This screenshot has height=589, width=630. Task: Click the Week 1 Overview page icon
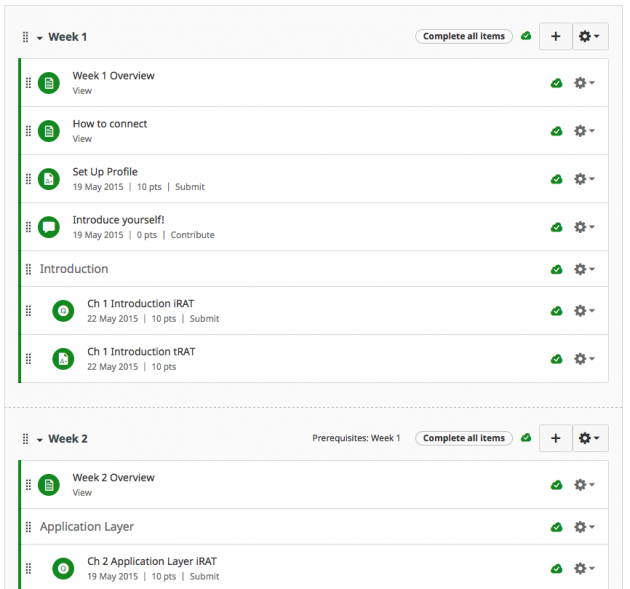pos(49,83)
